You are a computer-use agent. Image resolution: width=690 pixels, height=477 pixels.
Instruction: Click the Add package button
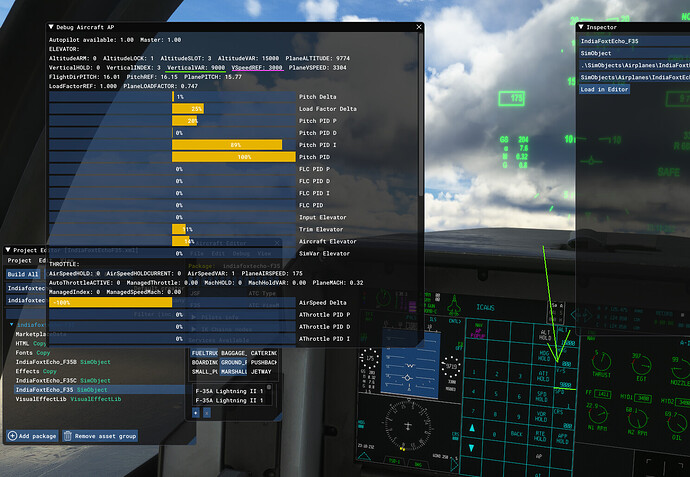[32, 436]
